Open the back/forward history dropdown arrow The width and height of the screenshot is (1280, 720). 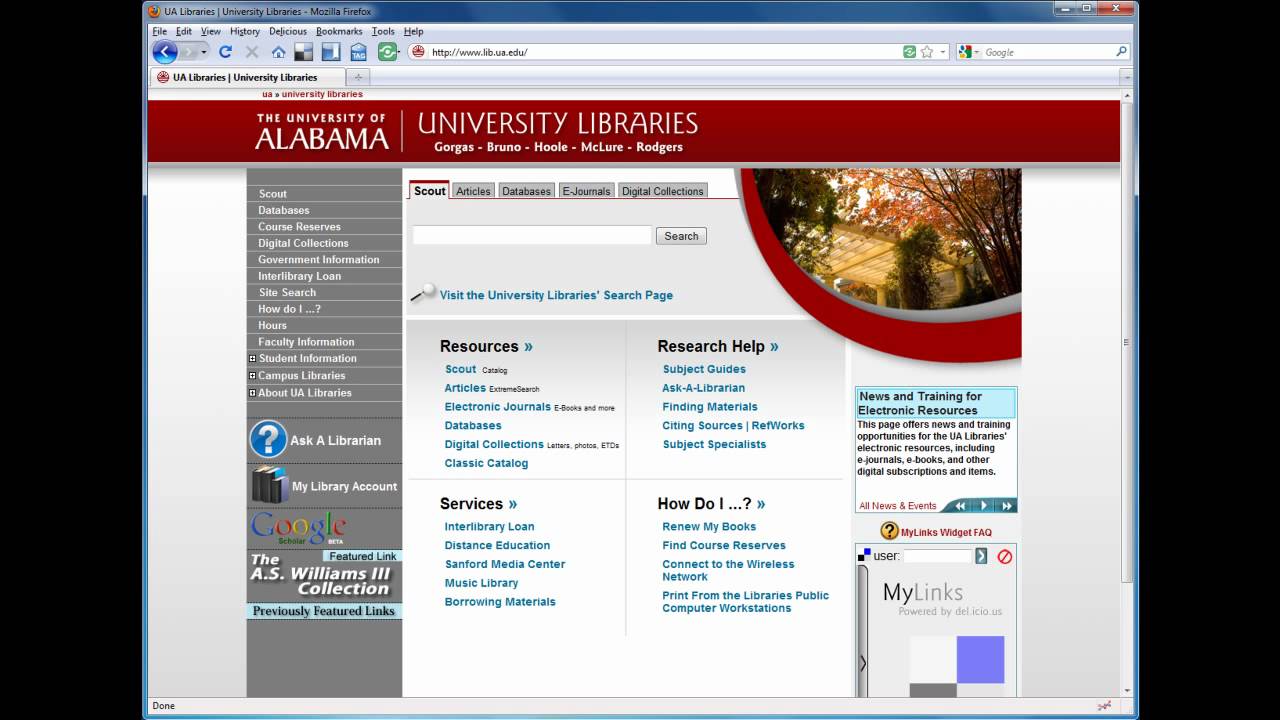(204, 52)
